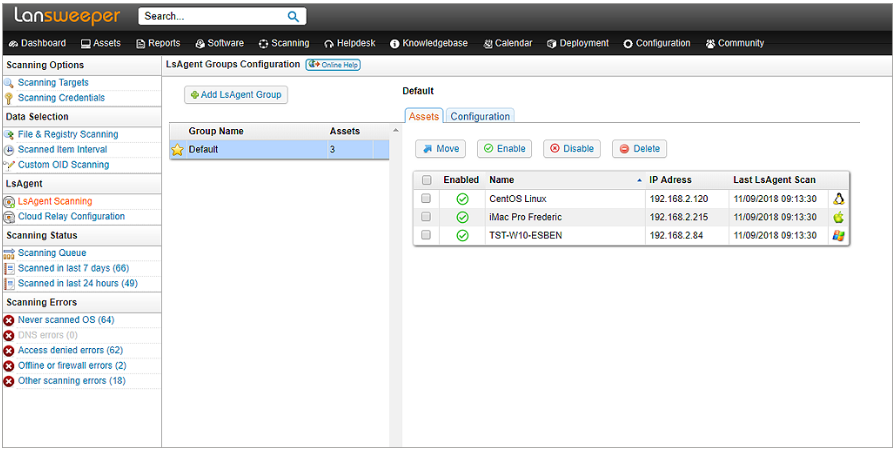Click green enabled checkmark for TST-W10-ESBEN

pos(462,235)
